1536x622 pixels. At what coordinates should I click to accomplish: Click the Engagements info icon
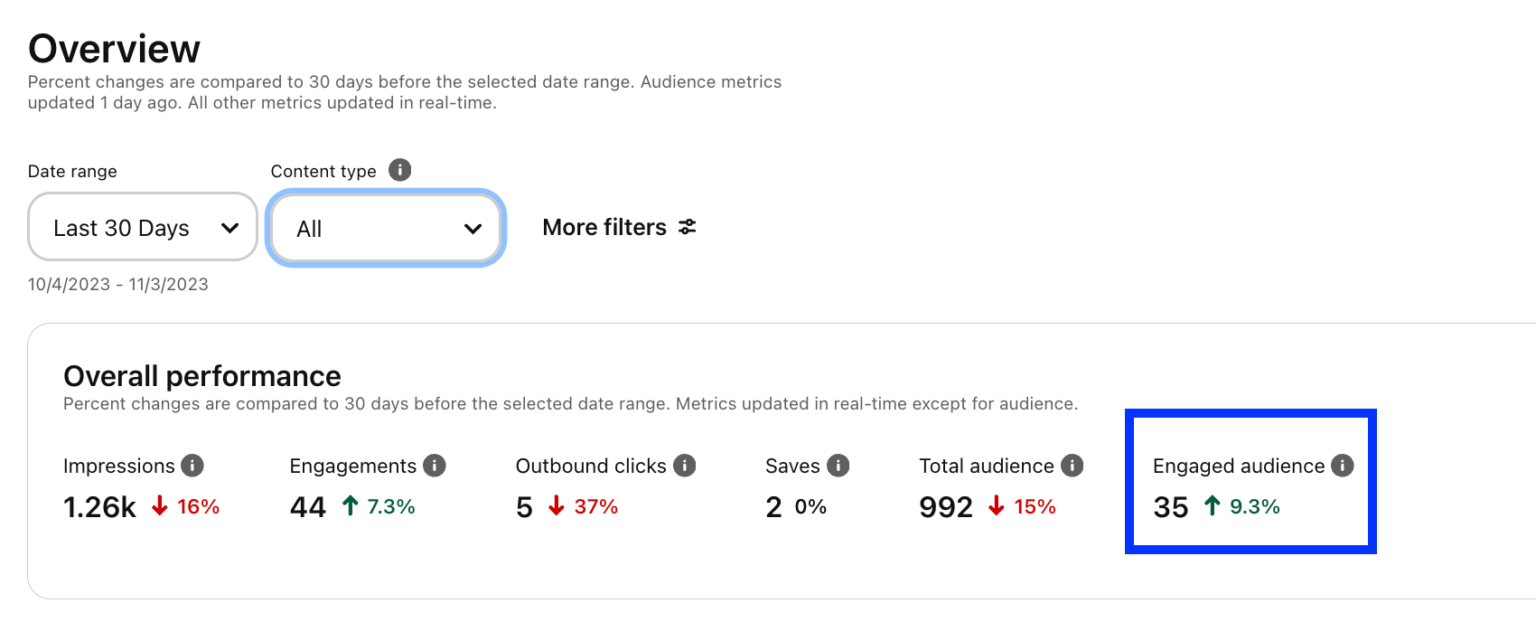click(x=433, y=465)
